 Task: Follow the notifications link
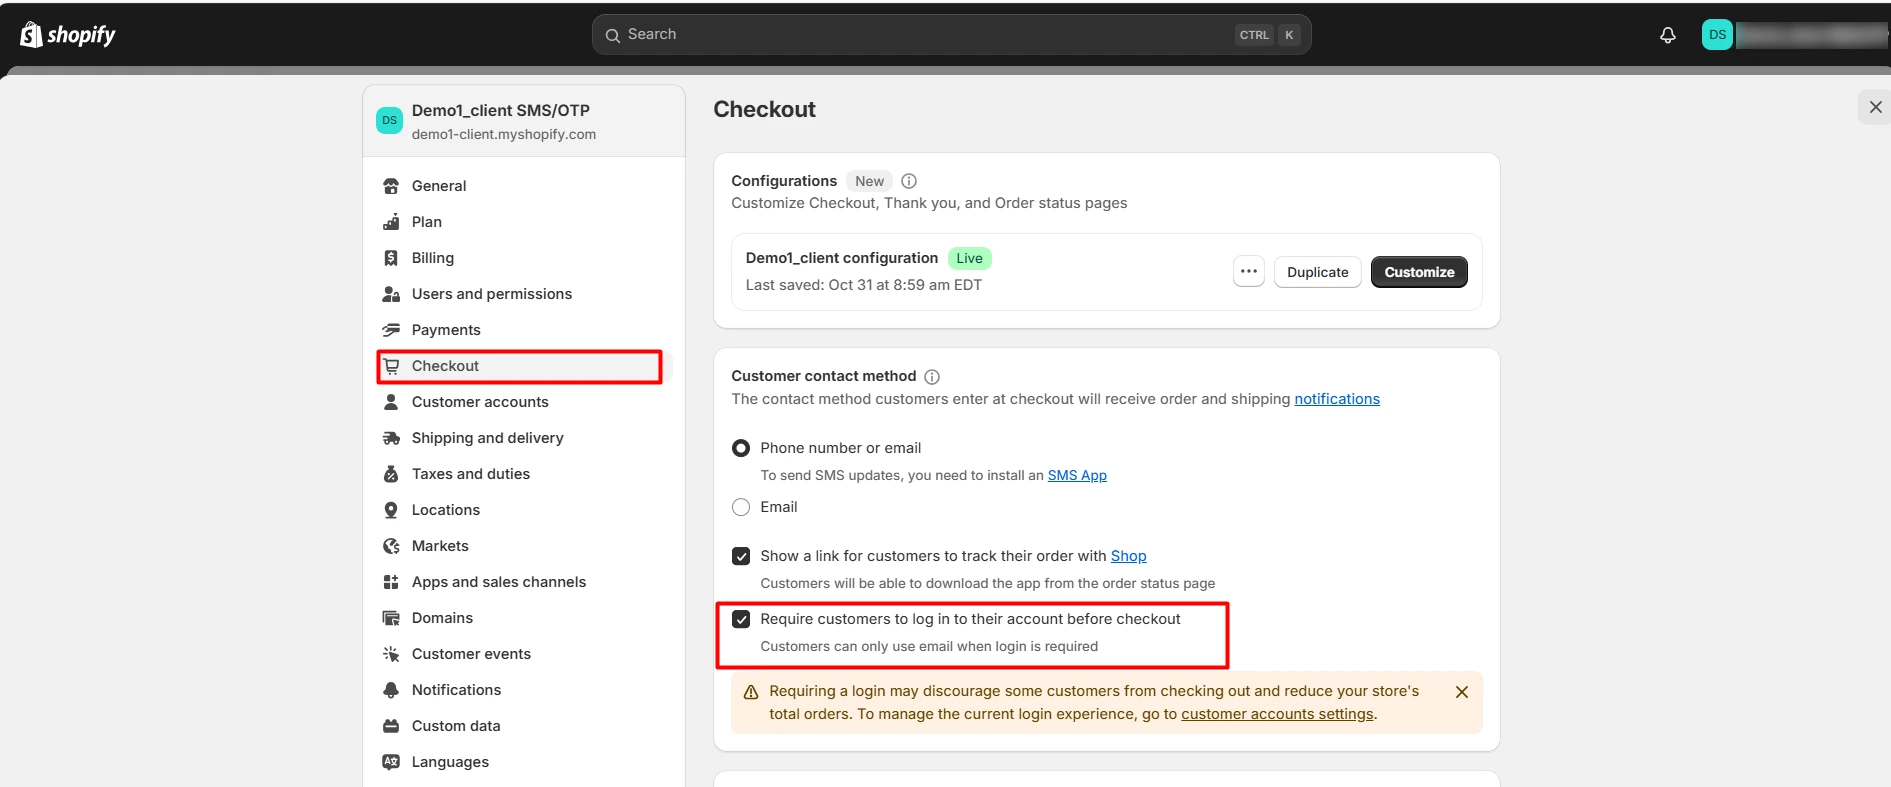pyautogui.click(x=1337, y=399)
